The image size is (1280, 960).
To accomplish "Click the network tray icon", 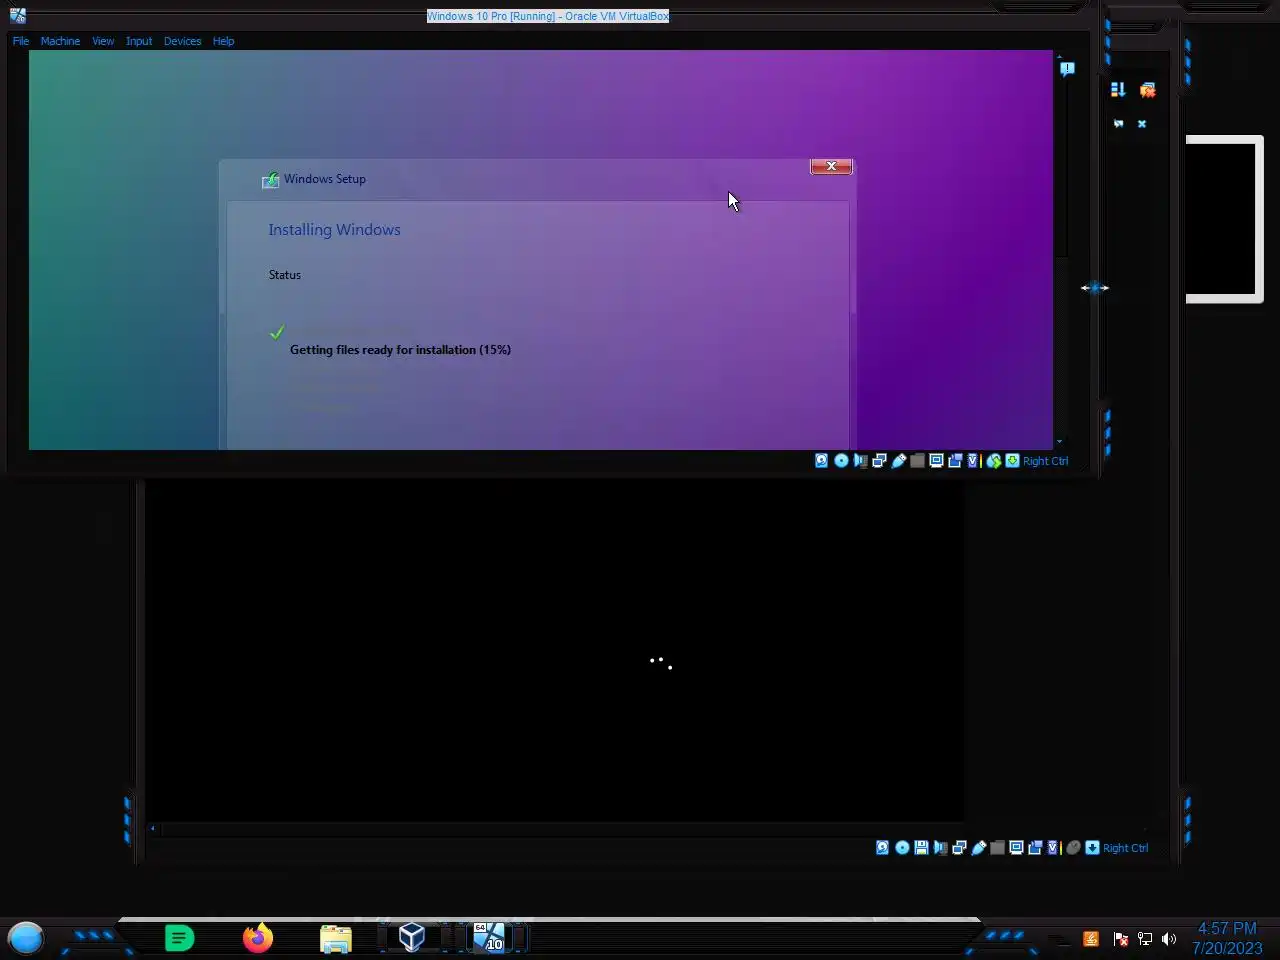I will pos(1145,939).
